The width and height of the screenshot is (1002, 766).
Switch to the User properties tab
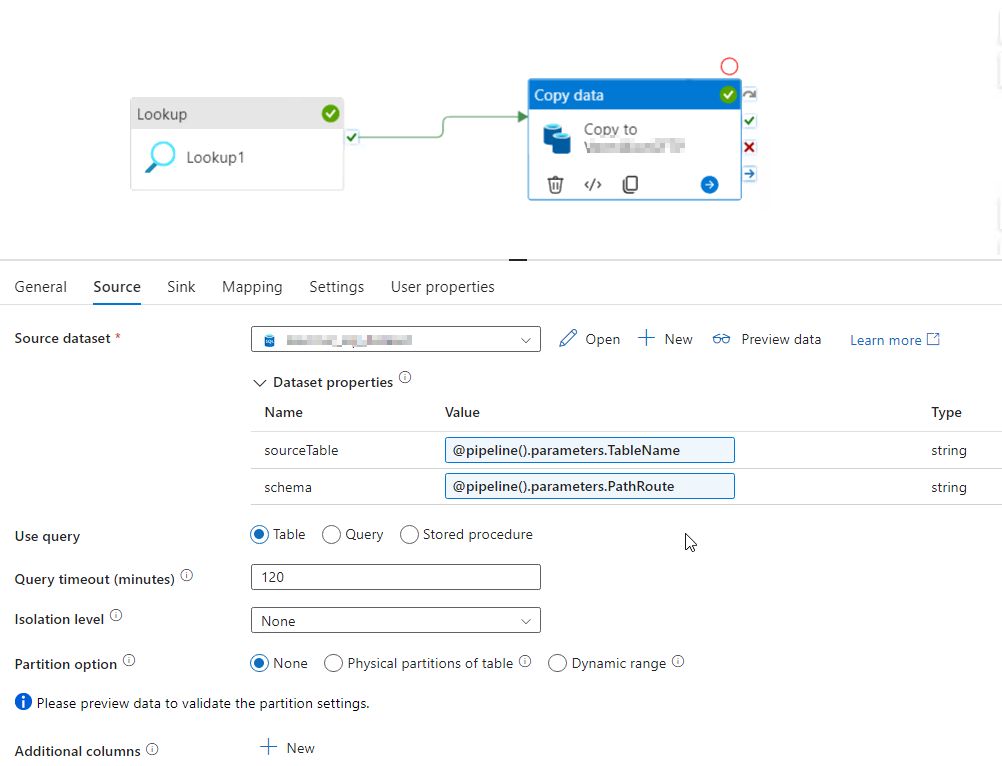pyautogui.click(x=442, y=287)
